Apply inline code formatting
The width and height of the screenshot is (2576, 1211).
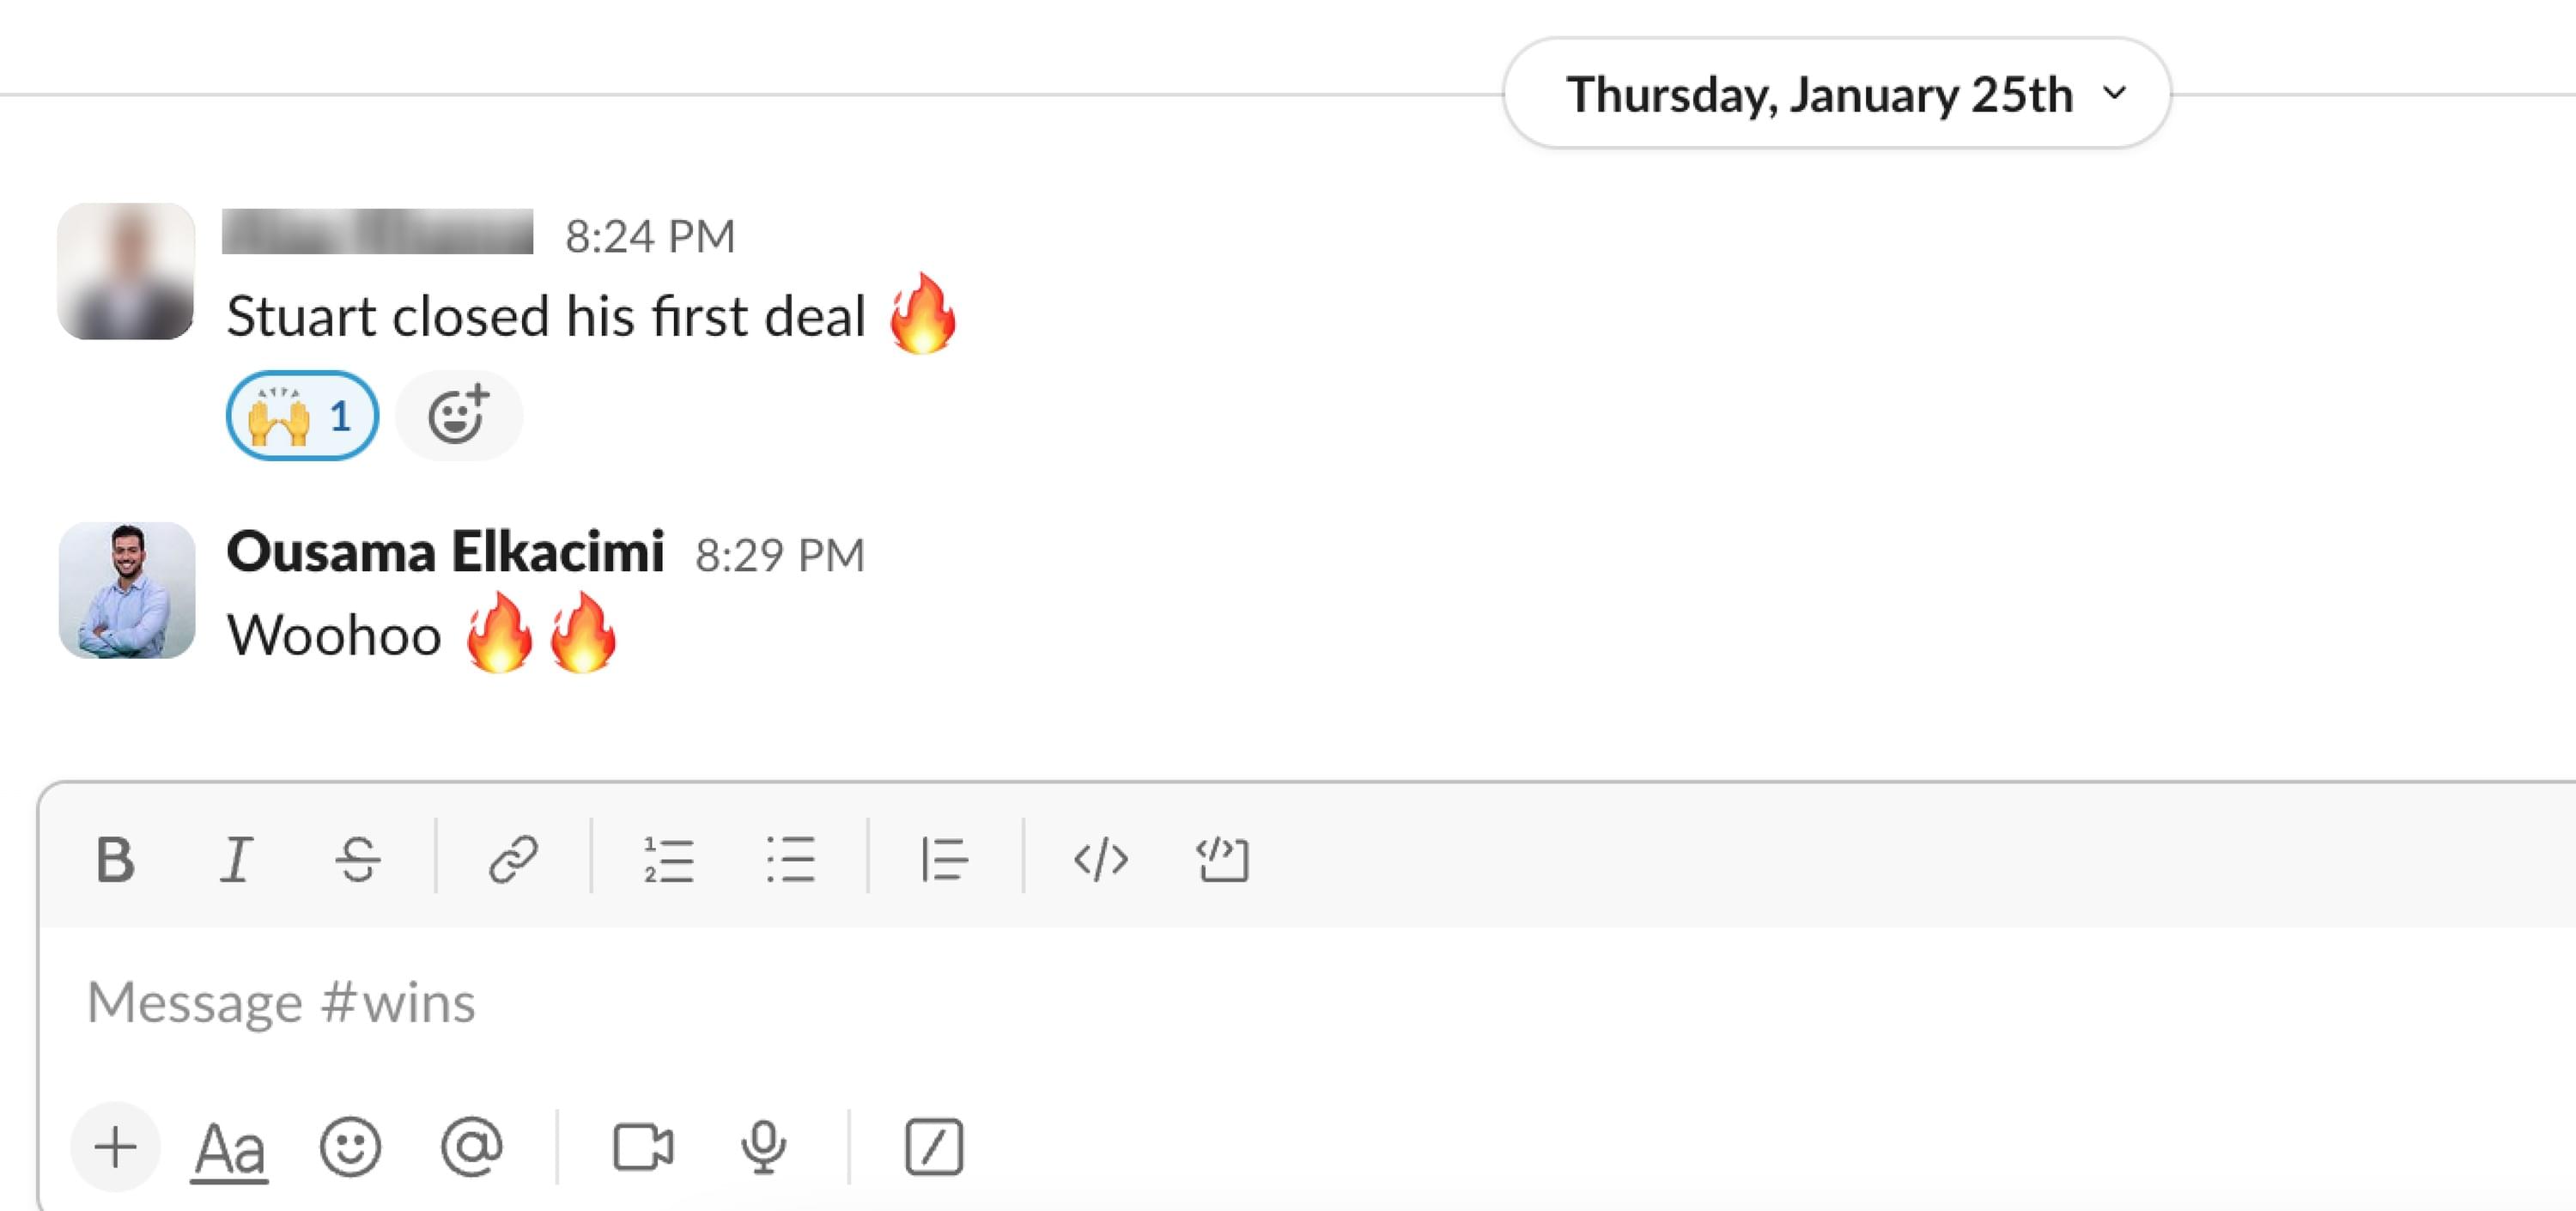pyautogui.click(x=1100, y=859)
